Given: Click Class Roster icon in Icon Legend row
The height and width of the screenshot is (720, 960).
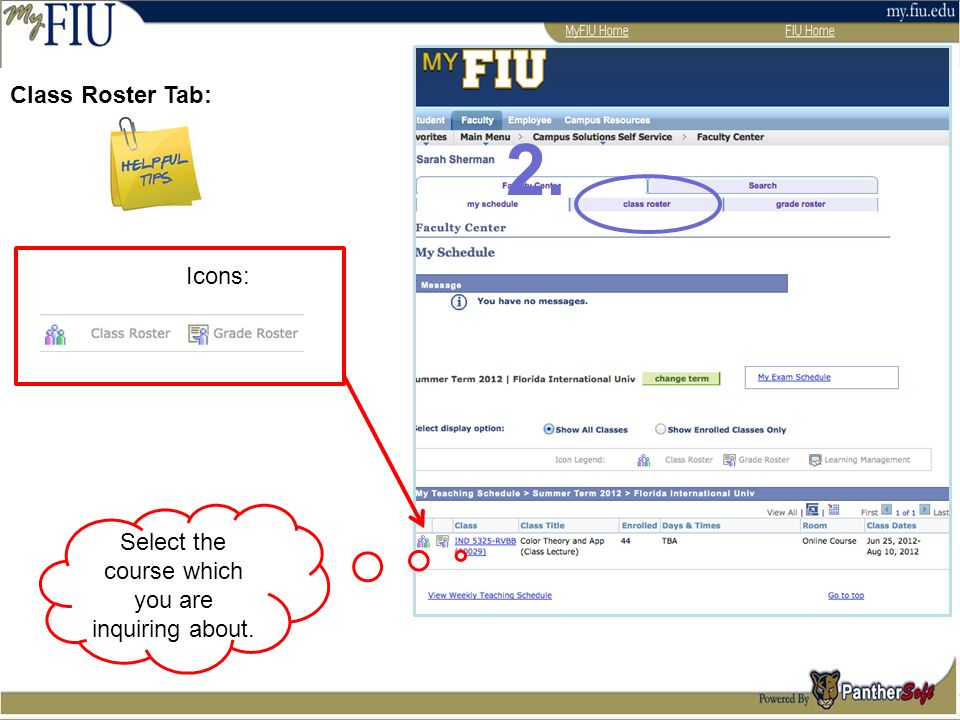Looking at the screenshot, I should coord(643,460).
